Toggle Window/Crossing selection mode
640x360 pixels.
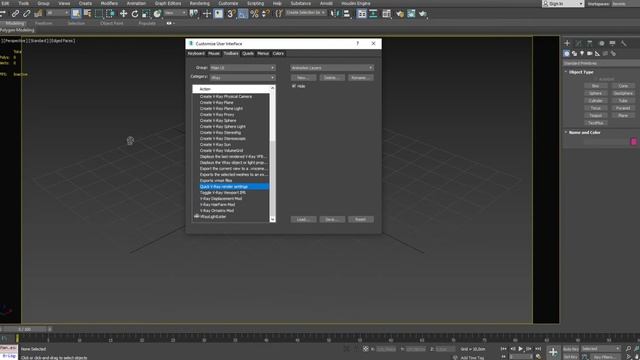click(110, 14)
